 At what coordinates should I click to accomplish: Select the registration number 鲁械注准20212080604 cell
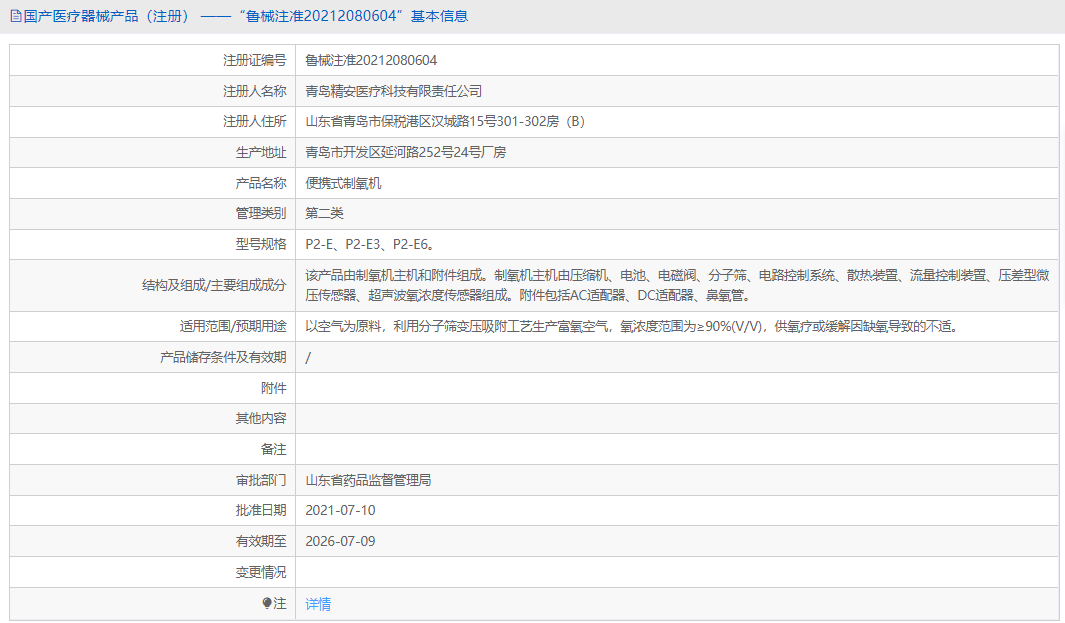[x=378, y=60]
